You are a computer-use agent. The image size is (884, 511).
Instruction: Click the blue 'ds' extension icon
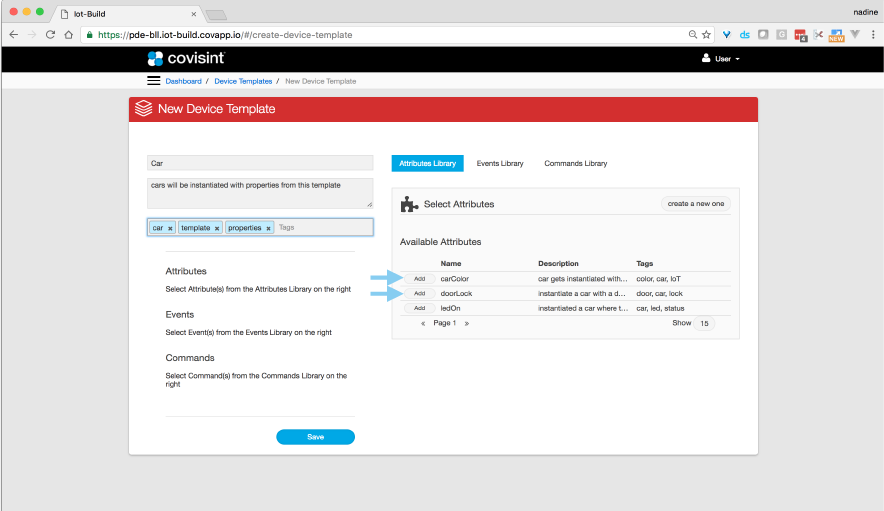(x=744, y=34)
